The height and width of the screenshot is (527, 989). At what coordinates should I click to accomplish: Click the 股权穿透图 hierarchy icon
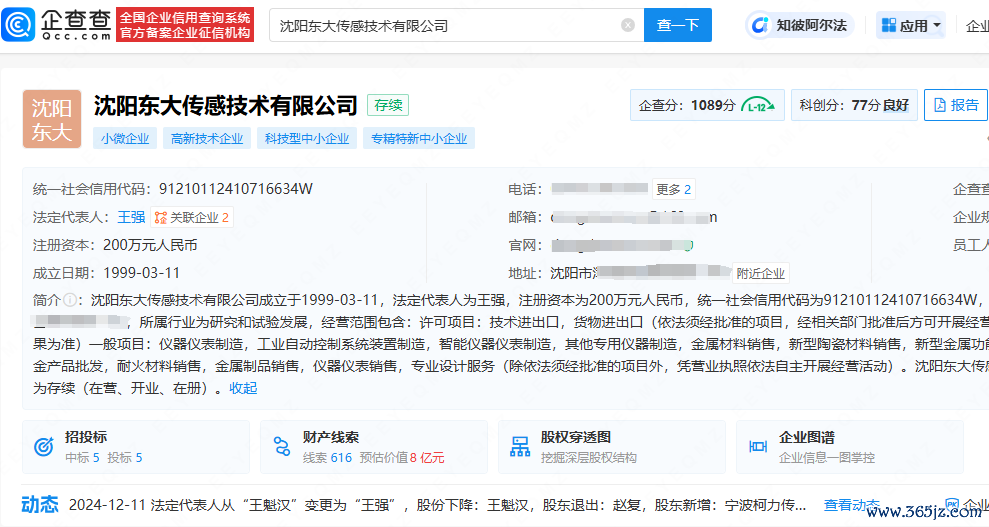click(x=520, y=446)
